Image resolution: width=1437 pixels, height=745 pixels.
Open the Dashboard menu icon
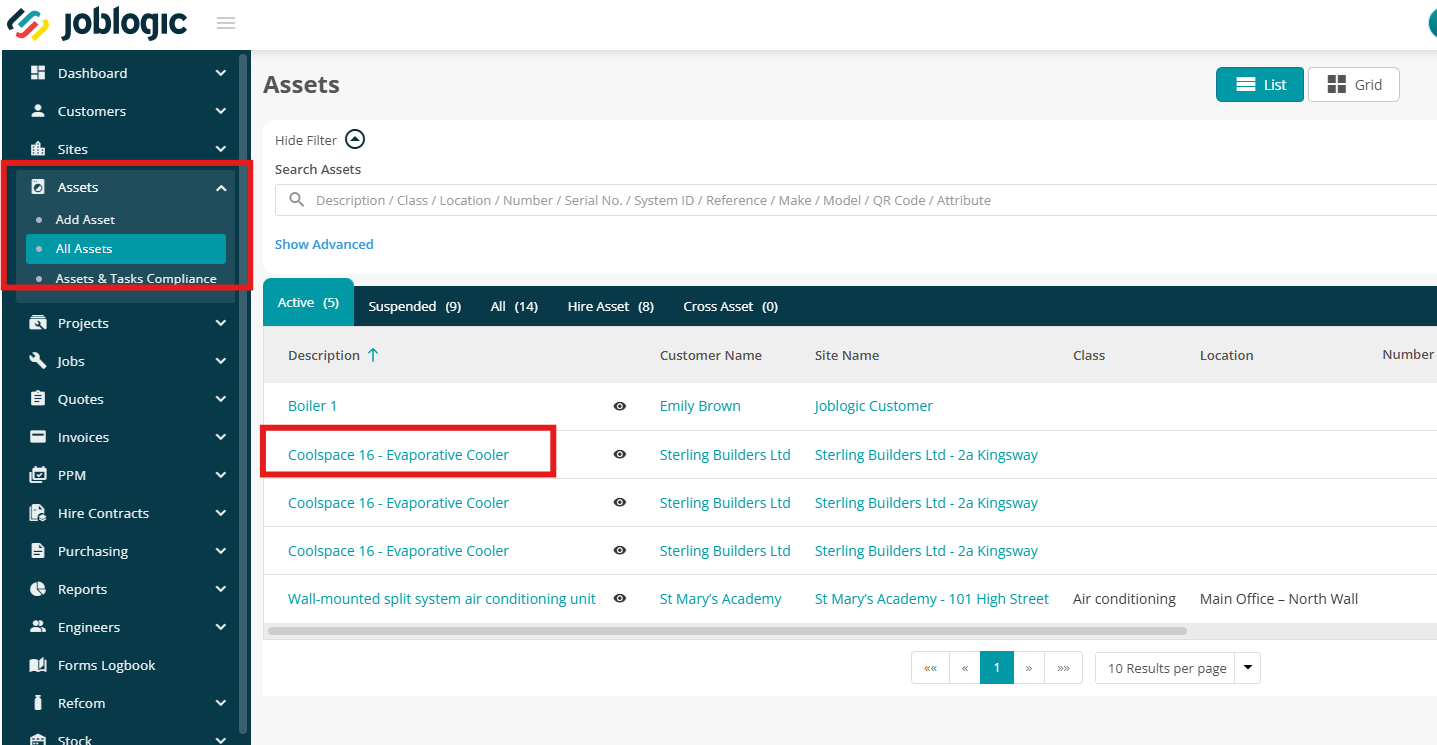coord(38,73)
